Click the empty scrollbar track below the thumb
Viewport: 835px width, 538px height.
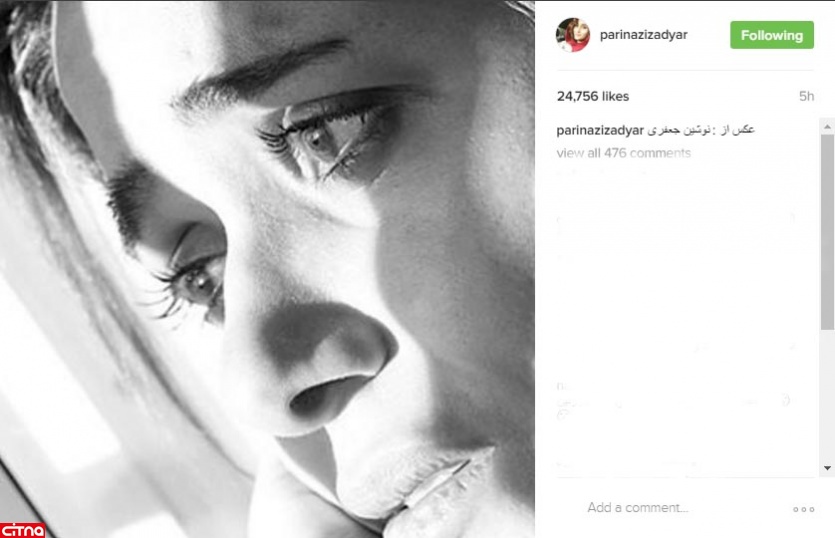click(827, 395)
